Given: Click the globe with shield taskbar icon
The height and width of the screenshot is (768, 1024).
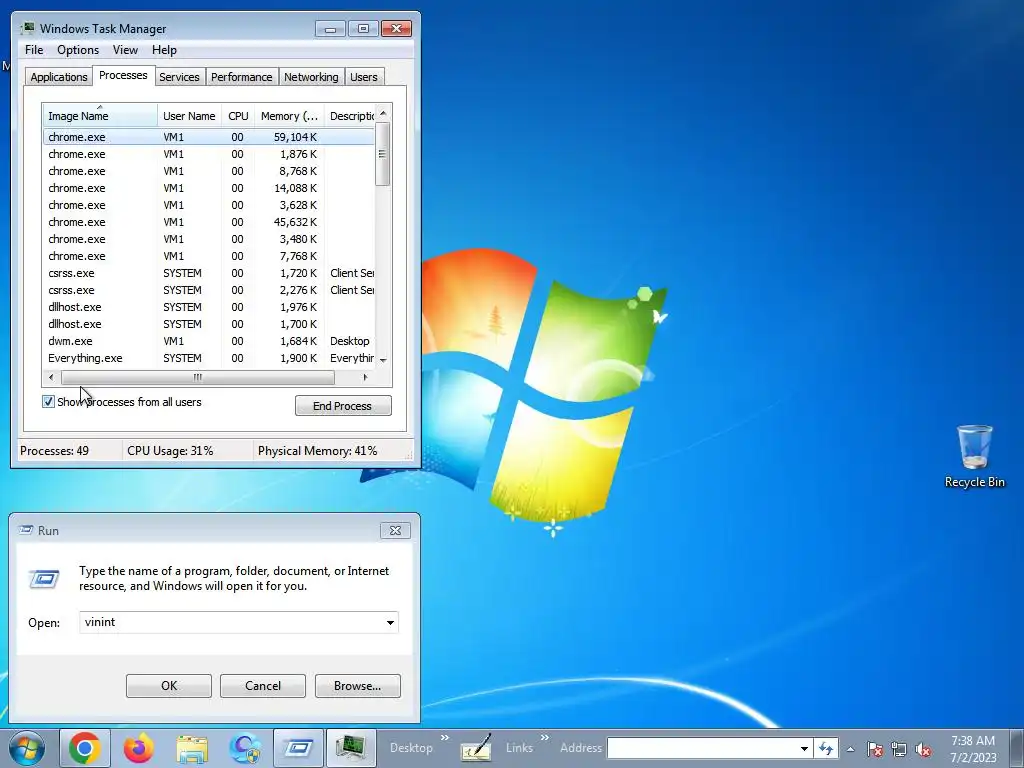Looking at the screenshot, I should pos(245,748).
